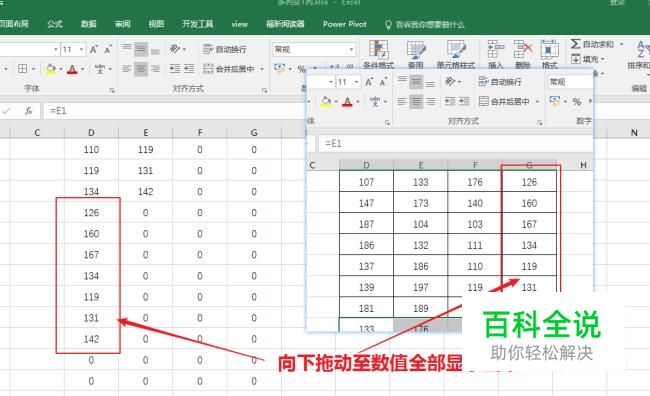Image resolution: width=650 pixels, height=396 pixels.
Task: Click the yellow fill color button in inset ribbon
Action: point(326,101)
